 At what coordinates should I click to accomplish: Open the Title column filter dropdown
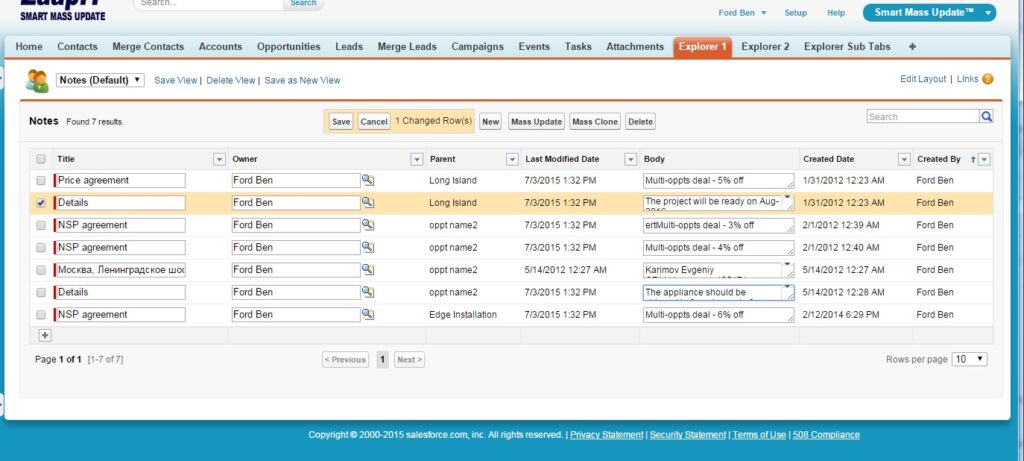point(219,159)
